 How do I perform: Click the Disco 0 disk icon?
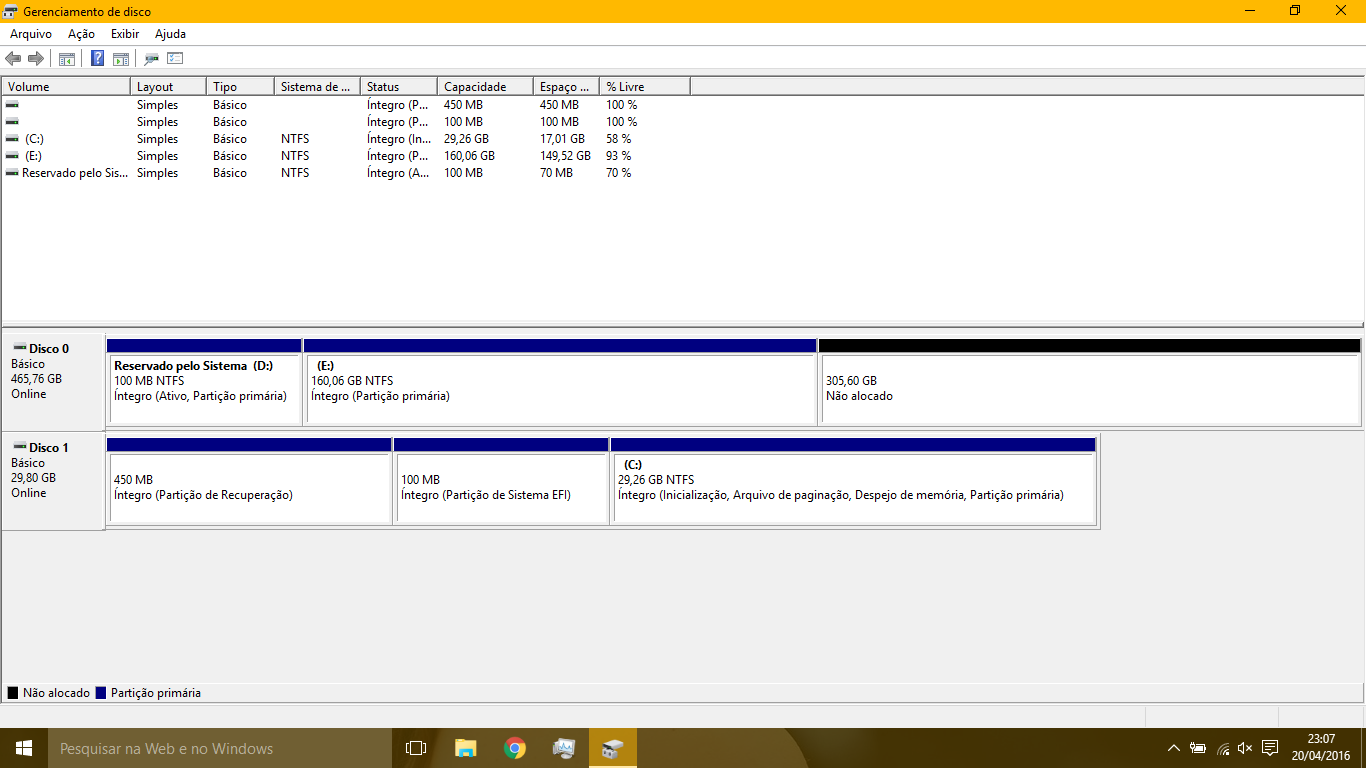[19, 347]
